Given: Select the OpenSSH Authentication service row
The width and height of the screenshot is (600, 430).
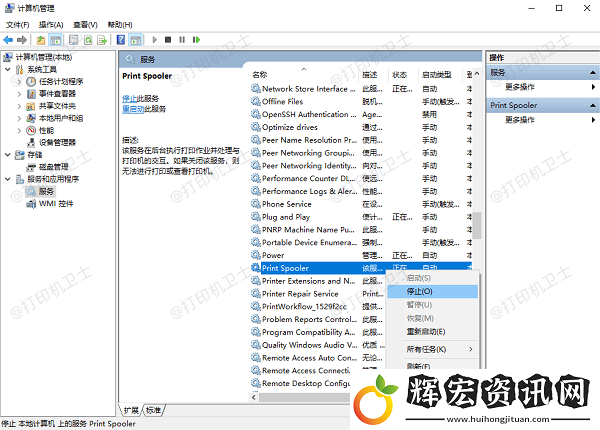Looking at the screenshot, I should tap(361, 114).
